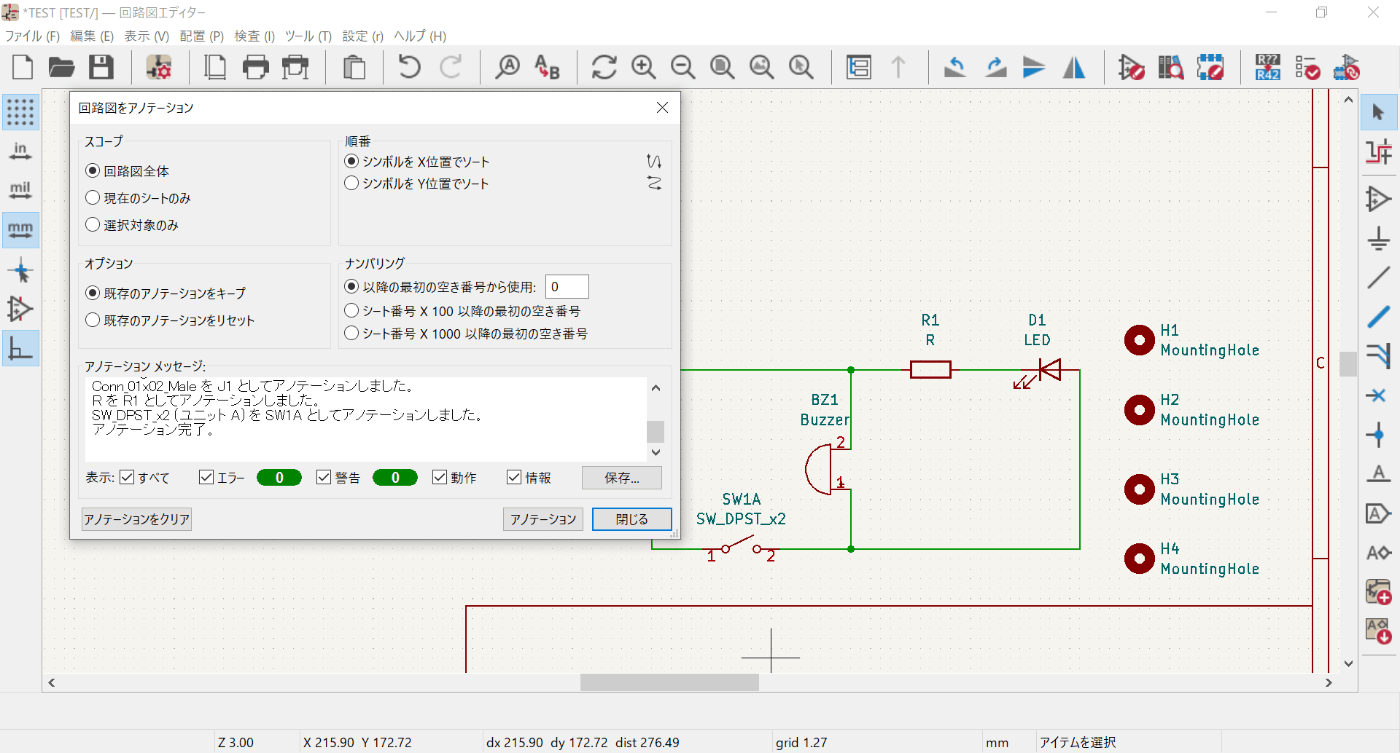Select the add bus tool (thick blue line)
The height and width of the screenshot is (753, 1400).
1379,317
